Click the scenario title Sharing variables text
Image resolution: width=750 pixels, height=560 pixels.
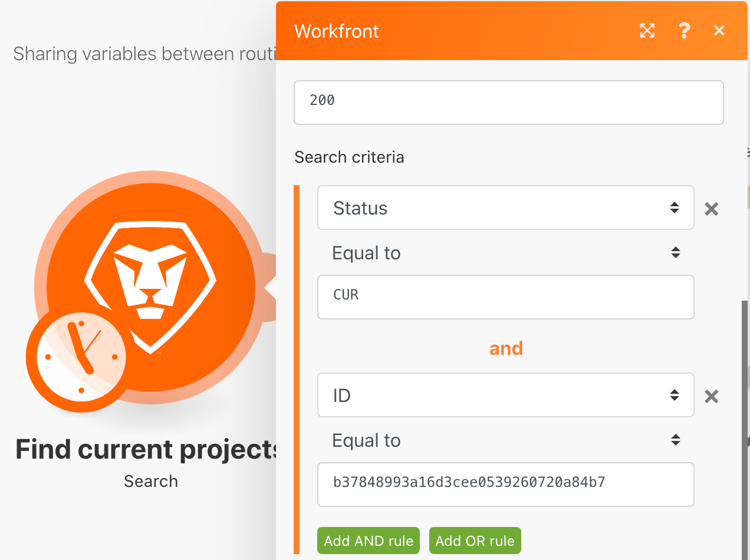pos(144,54)
